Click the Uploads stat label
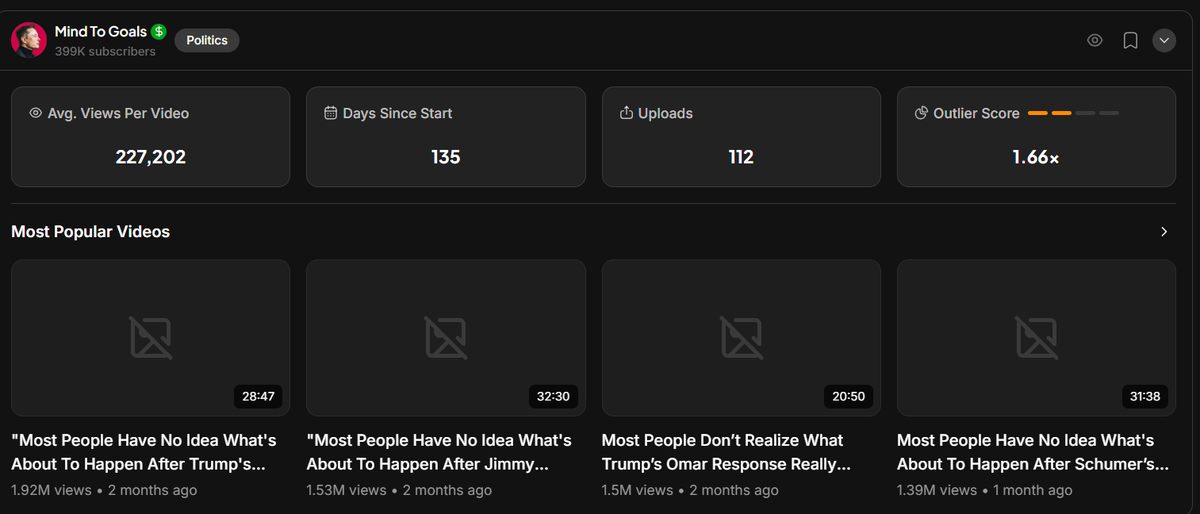Viewport: 1200px width, 514px height. point(665,113)
